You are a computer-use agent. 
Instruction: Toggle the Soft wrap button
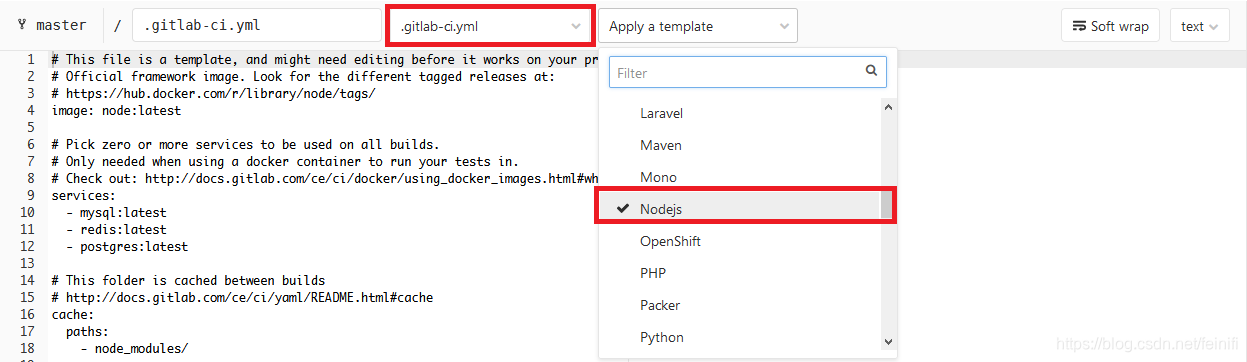tap(1110, 27)
